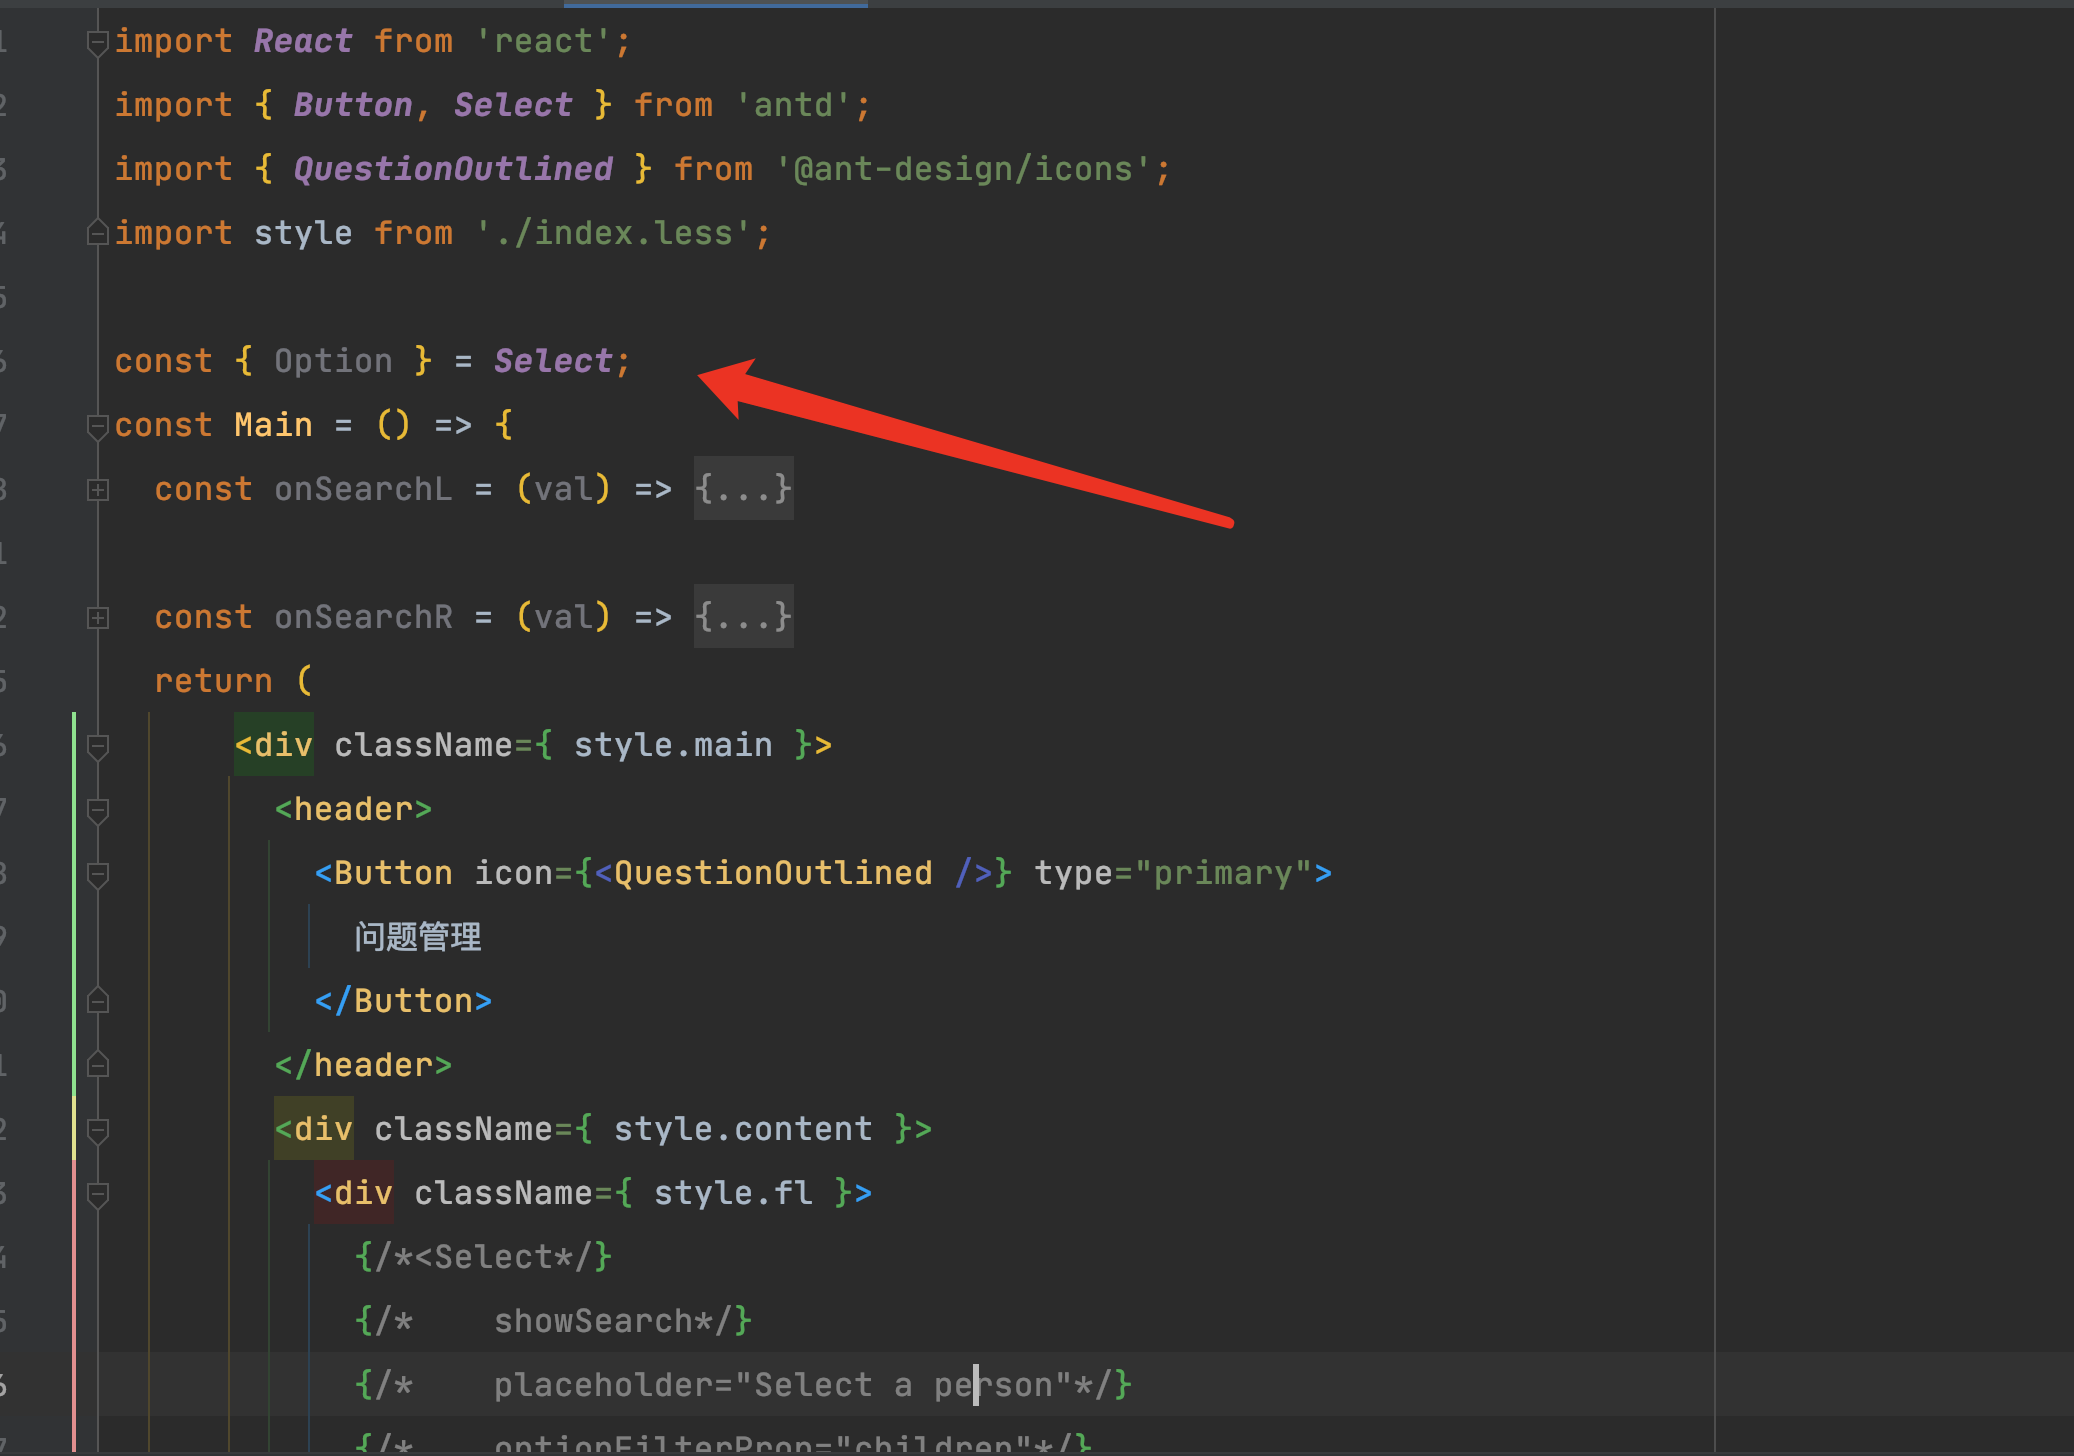
Task: Click the folded {...} body of onSearchR
Action: (743, 617)
